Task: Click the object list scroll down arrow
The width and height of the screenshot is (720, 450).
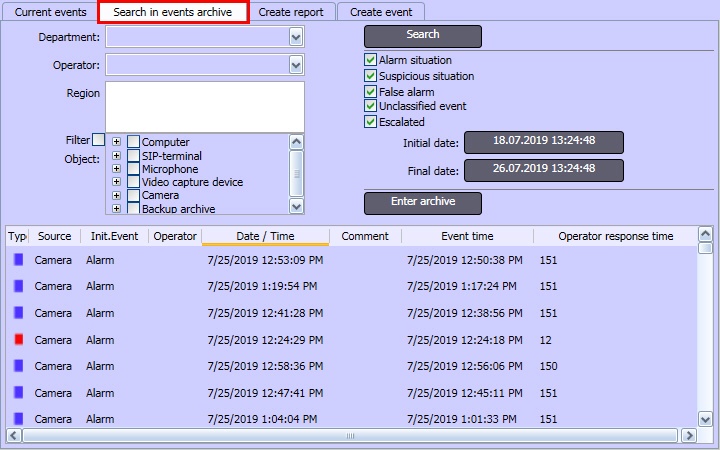Action: click(x=296, y=207)
